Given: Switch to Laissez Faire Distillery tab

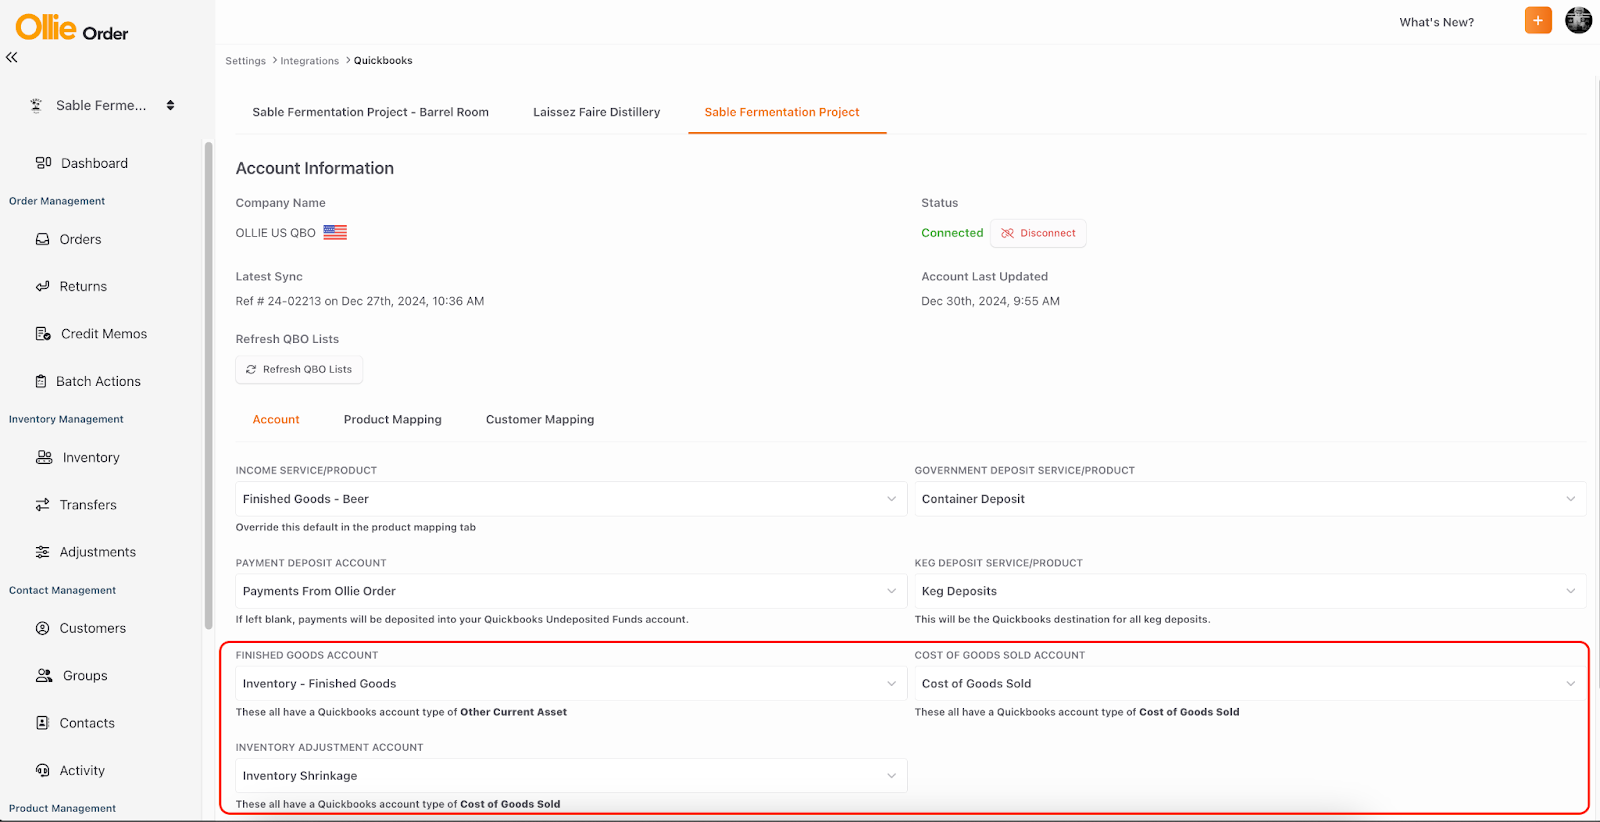Looking at the screenshot, I should click(596, 112).
